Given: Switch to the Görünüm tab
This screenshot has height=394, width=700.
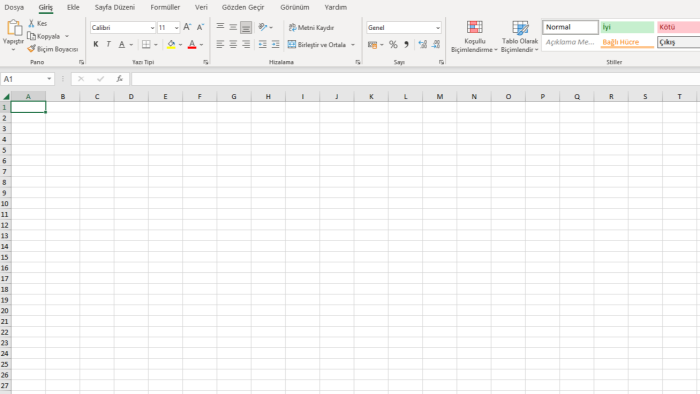Looking at the screenshot, I should [295, 7].
